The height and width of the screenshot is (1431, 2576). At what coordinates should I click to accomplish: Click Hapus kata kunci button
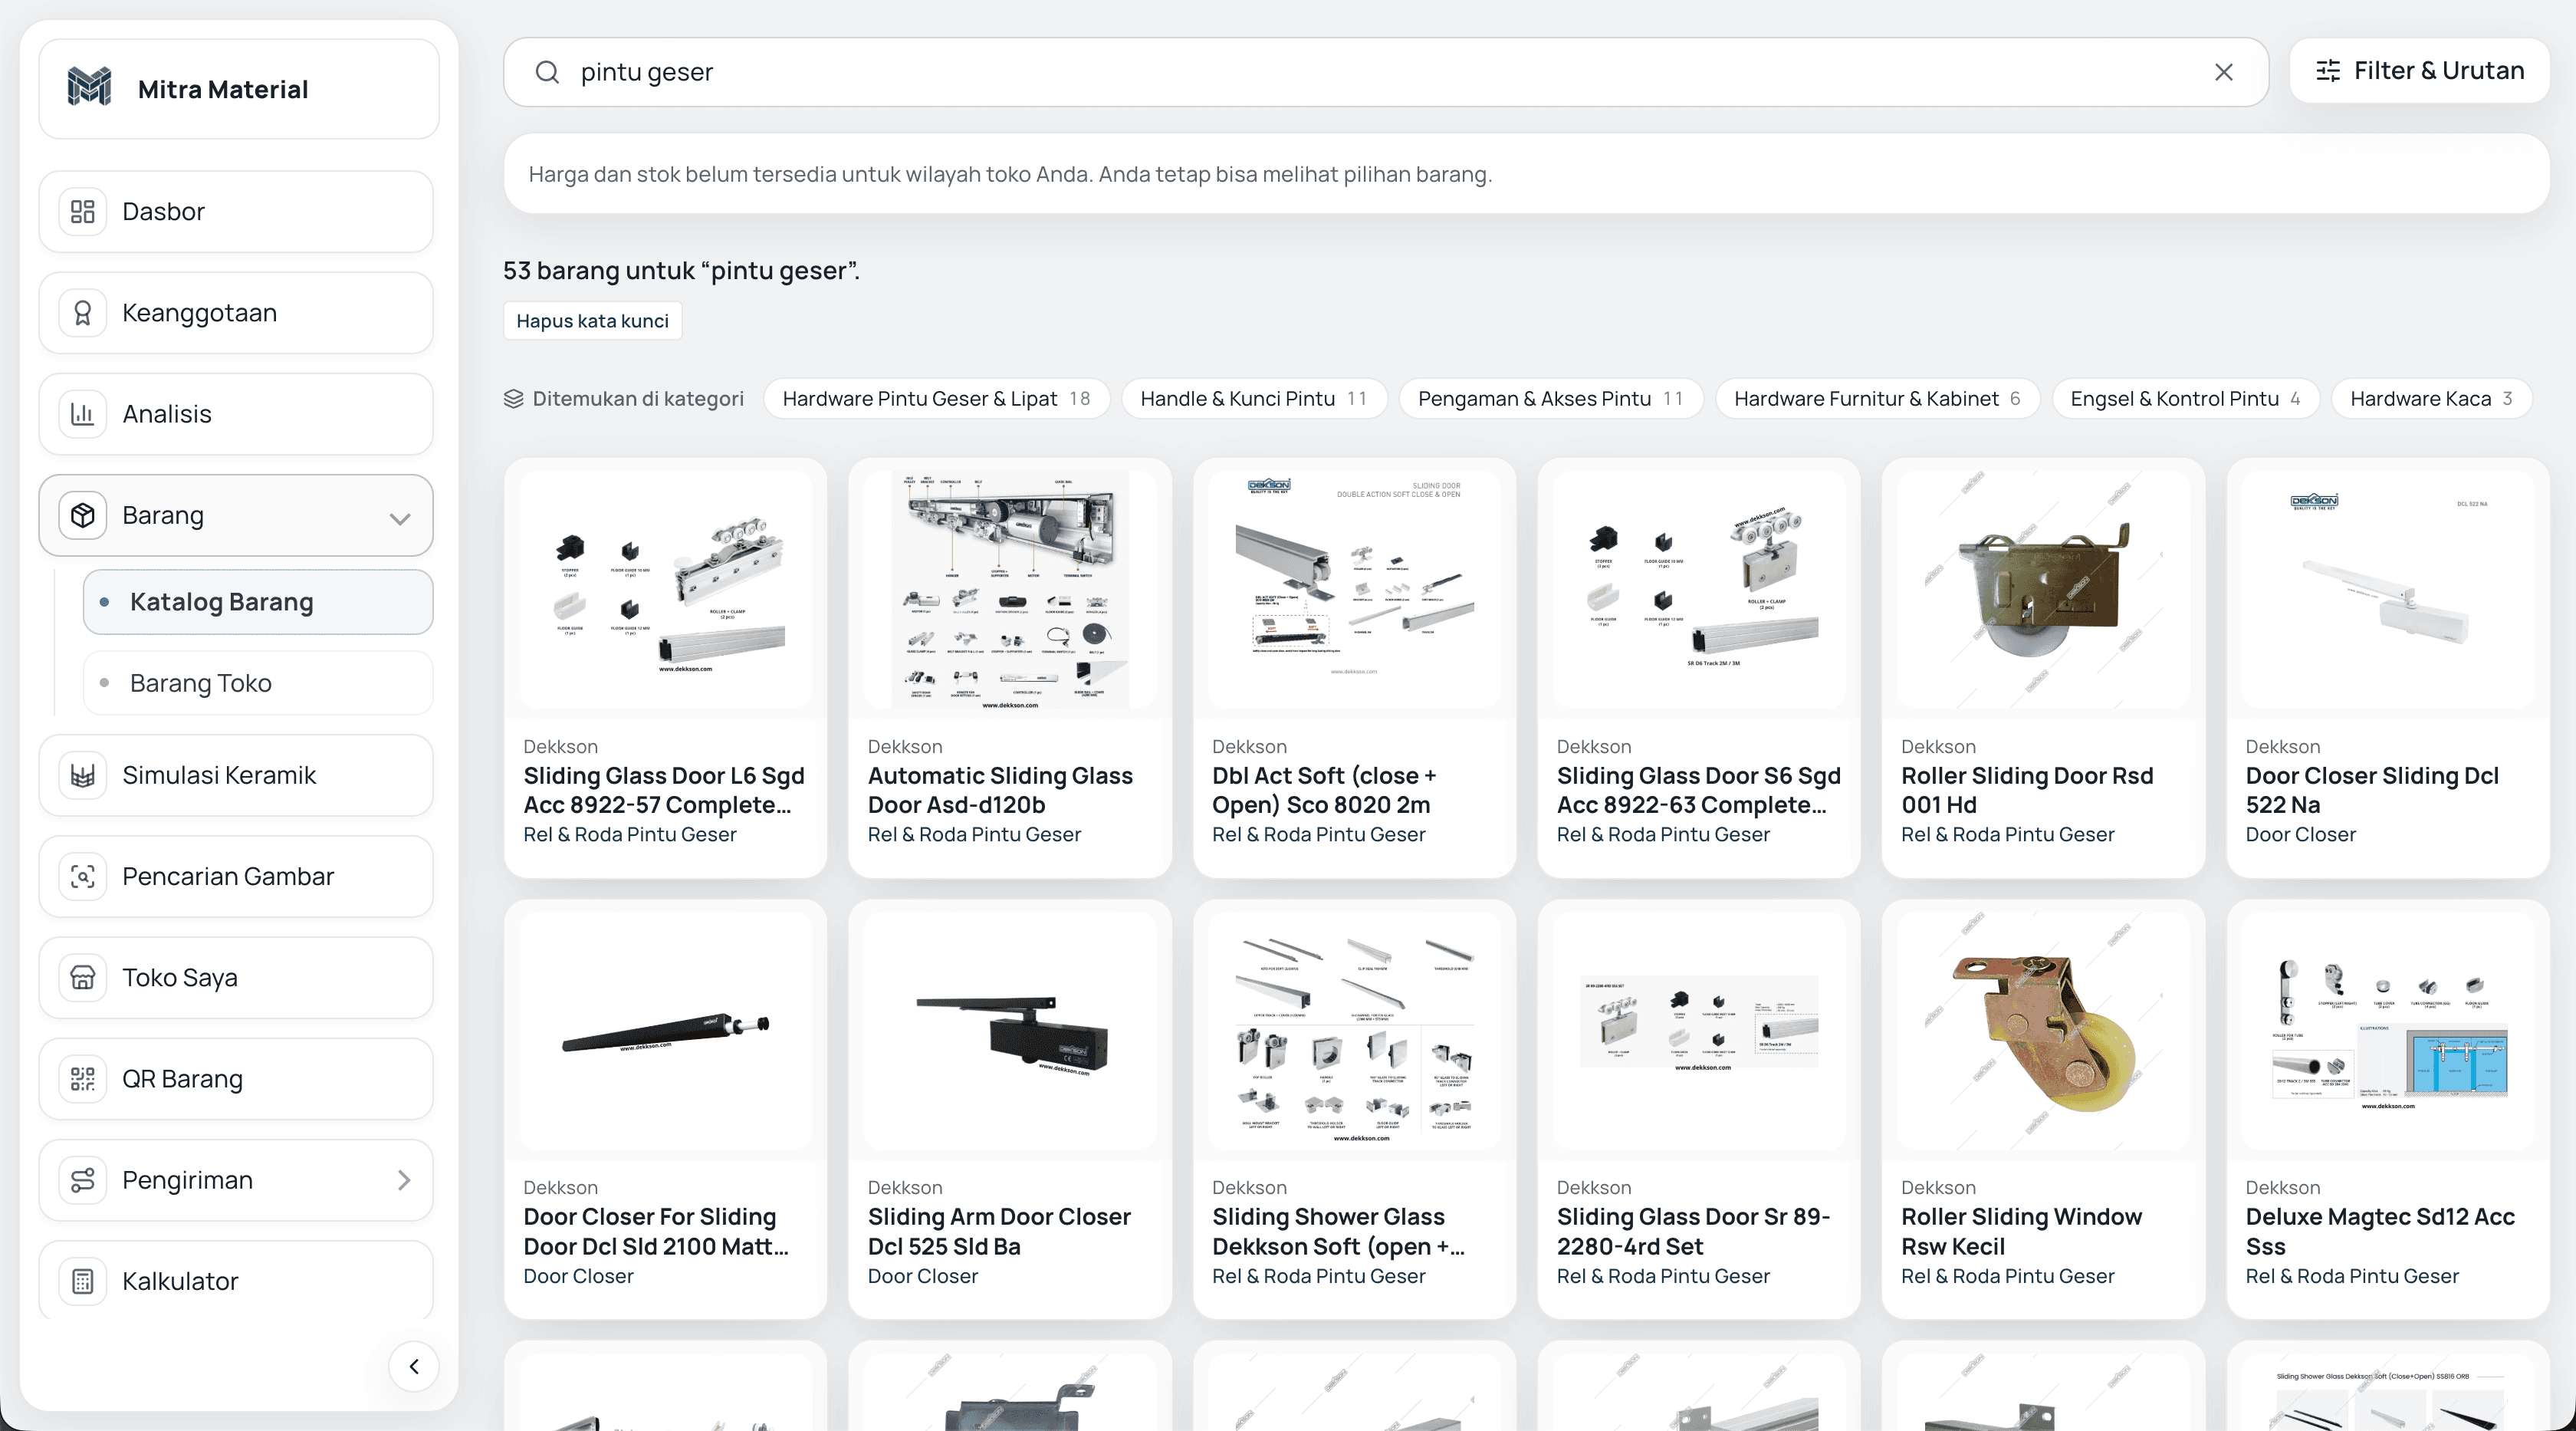592,321
